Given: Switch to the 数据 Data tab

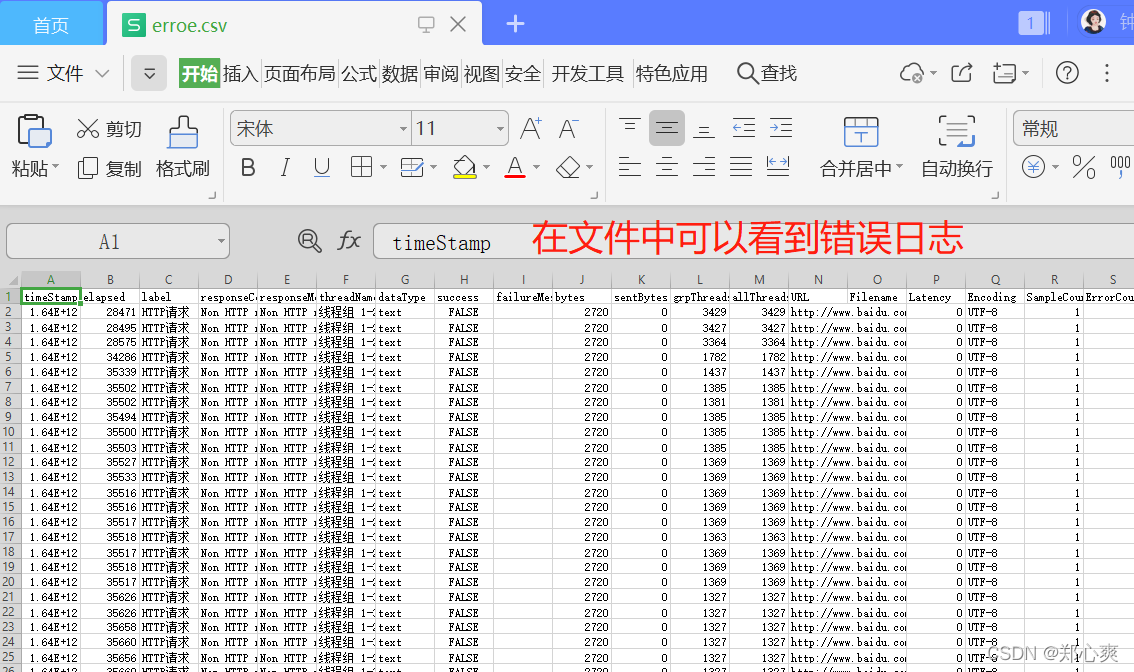Looking at the screenshot, I should [400, 74].
